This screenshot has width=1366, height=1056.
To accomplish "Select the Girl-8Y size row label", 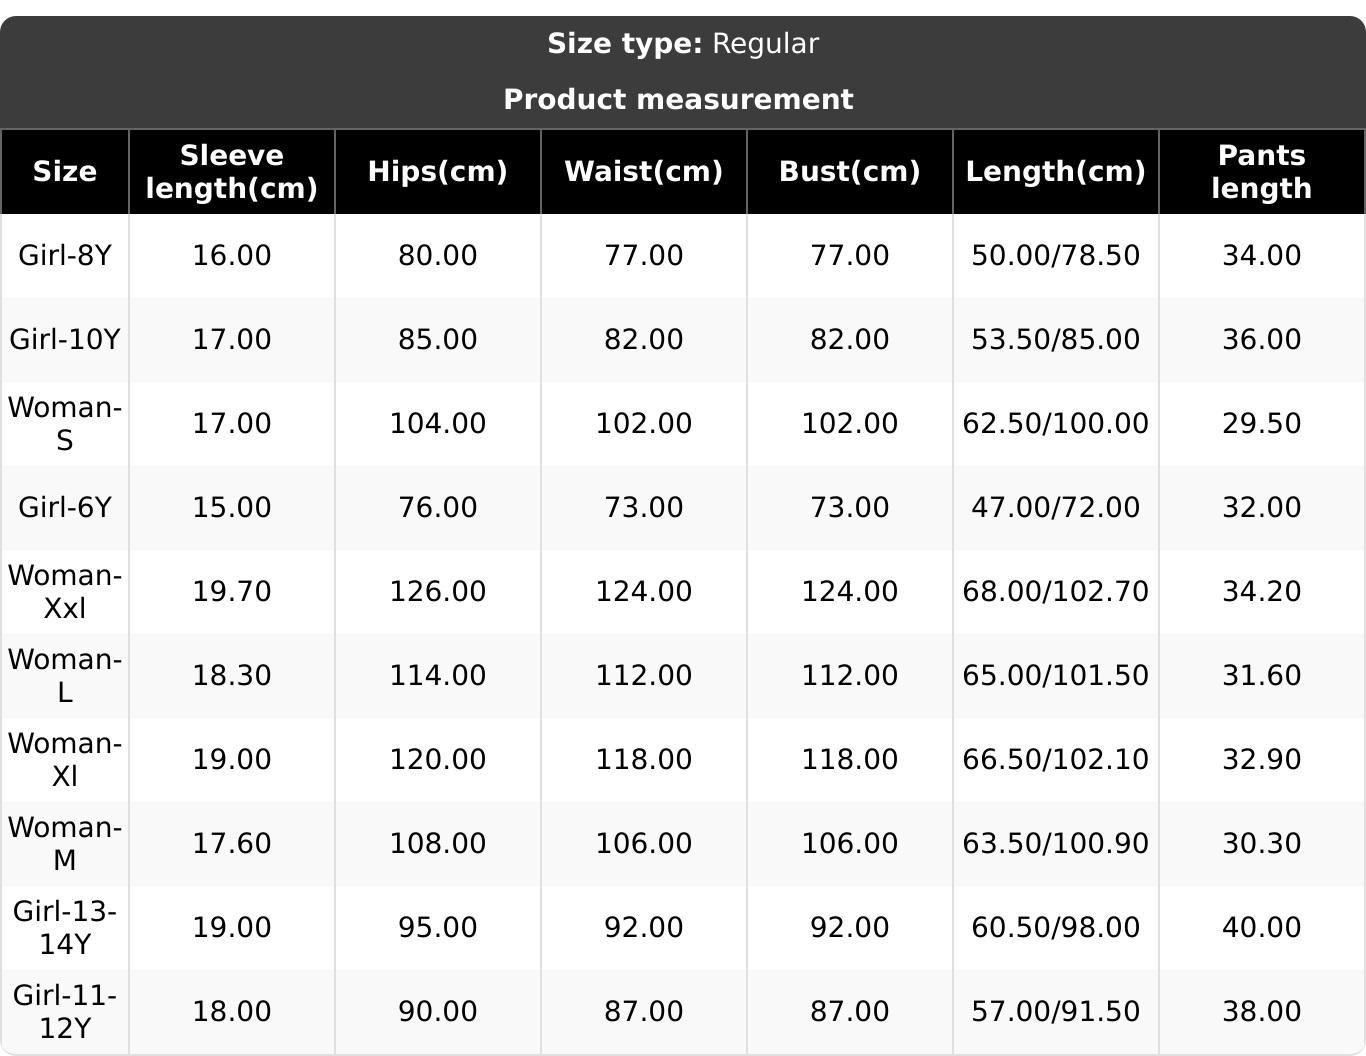I will click(x=65, y=255).
